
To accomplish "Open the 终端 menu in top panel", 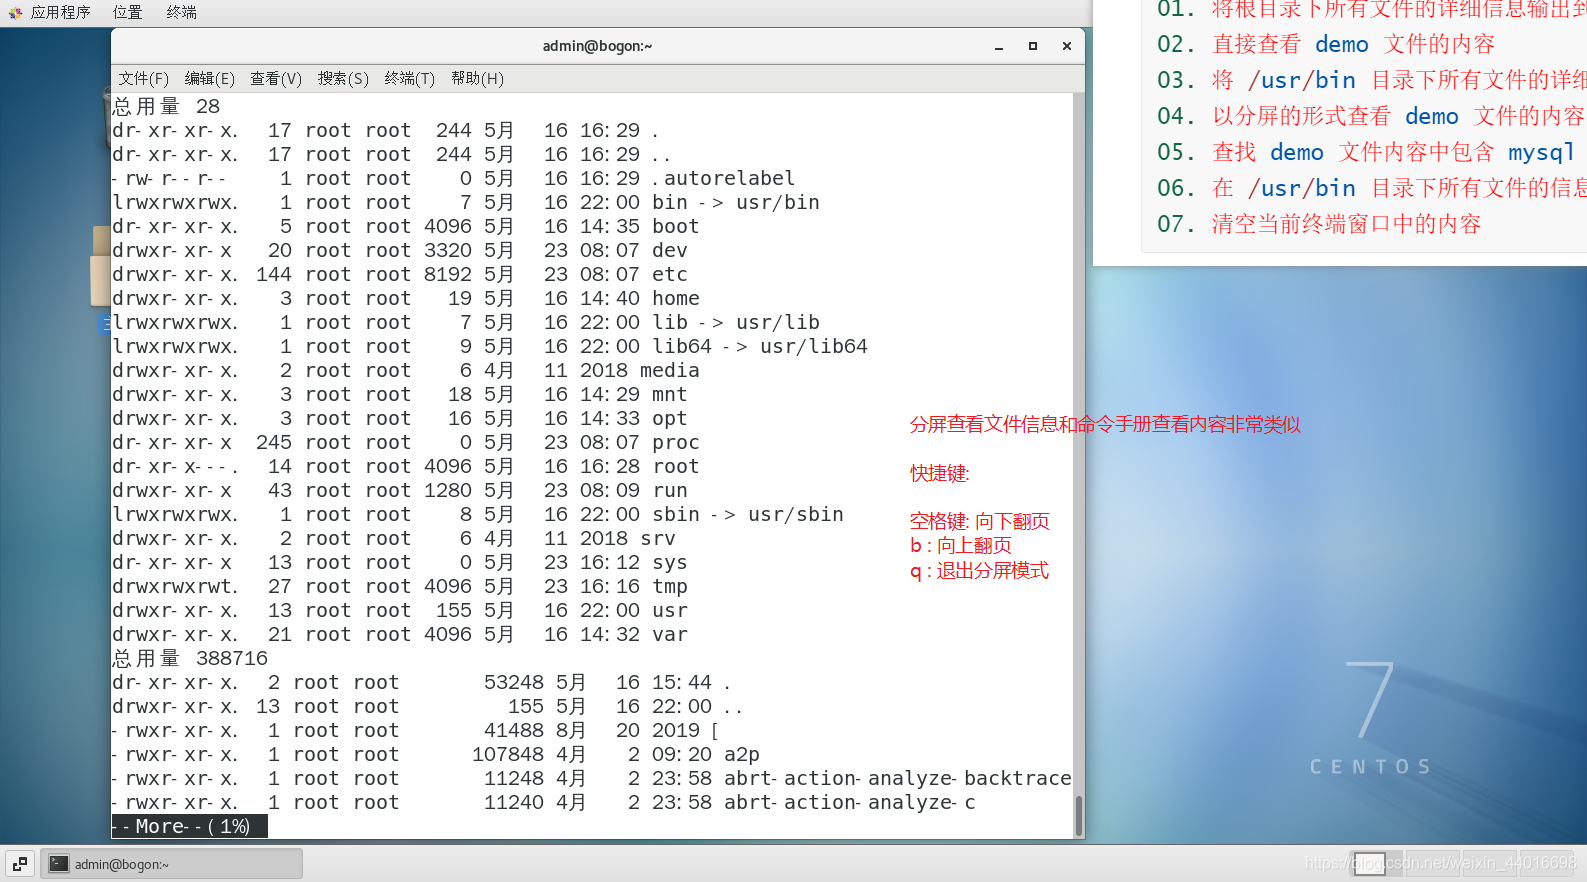I will [181, 12].
